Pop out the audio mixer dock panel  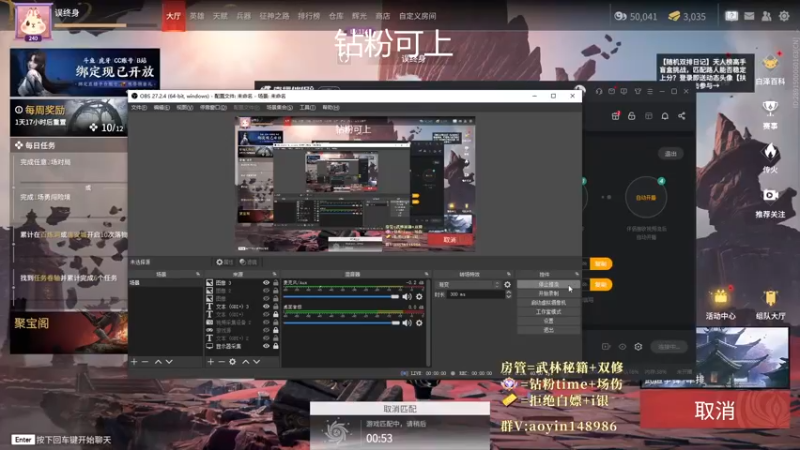click(427, 274)
